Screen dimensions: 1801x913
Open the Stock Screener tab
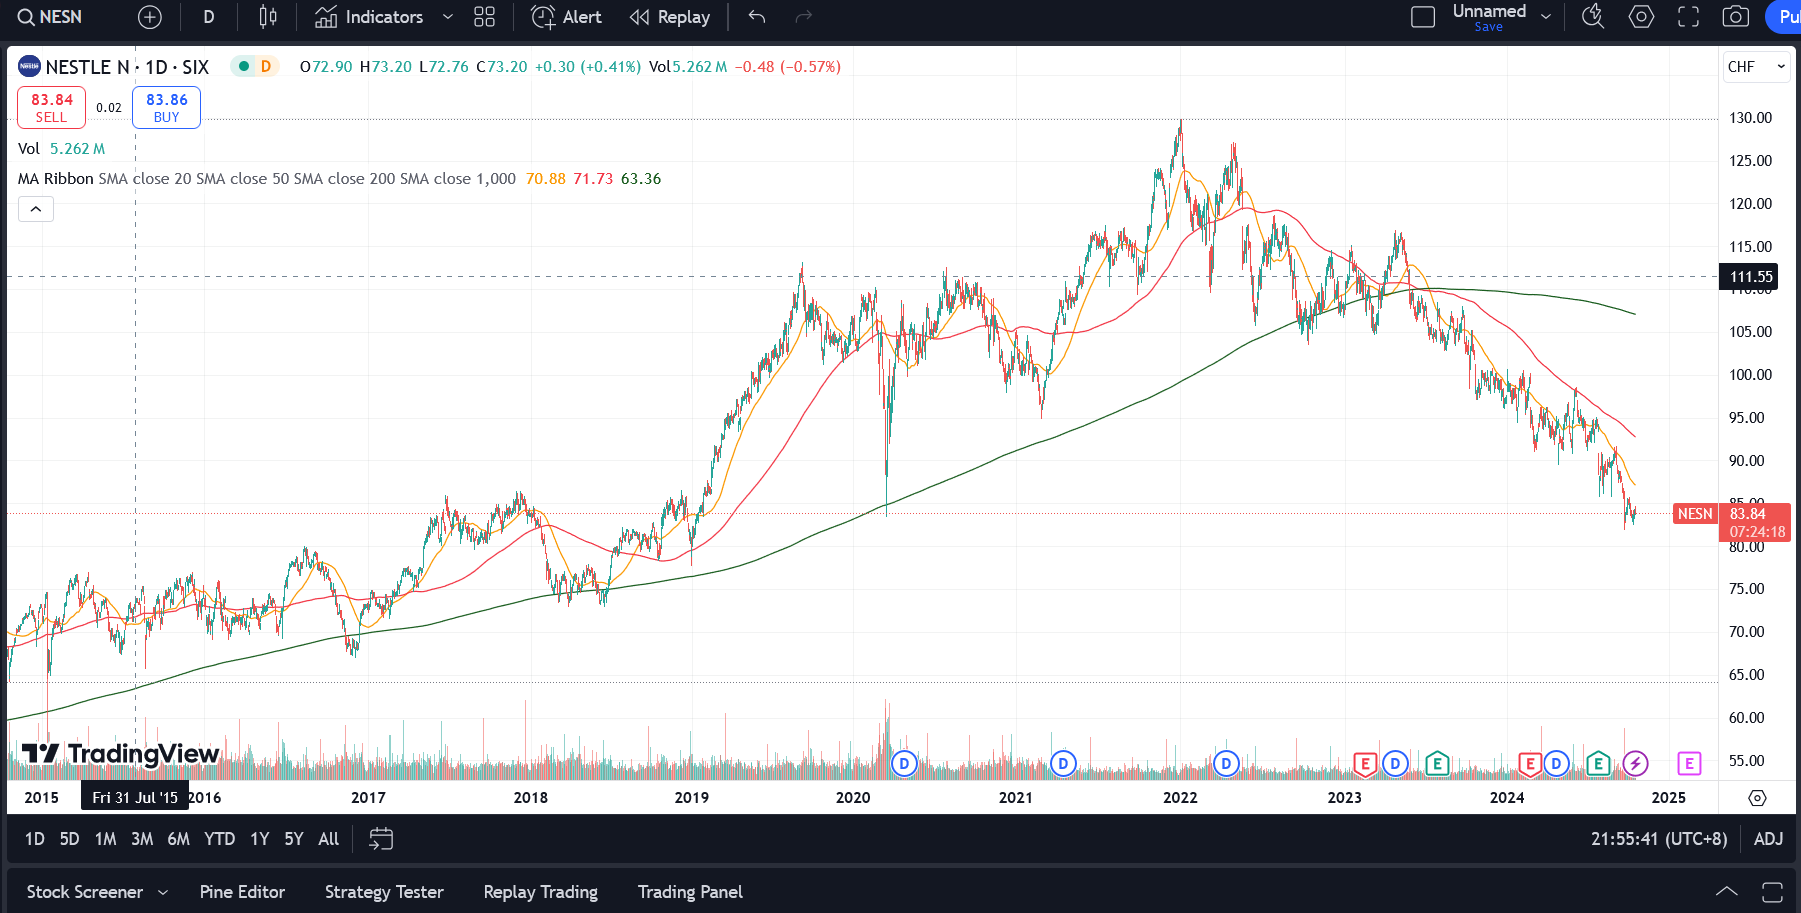tap(85, 892)
